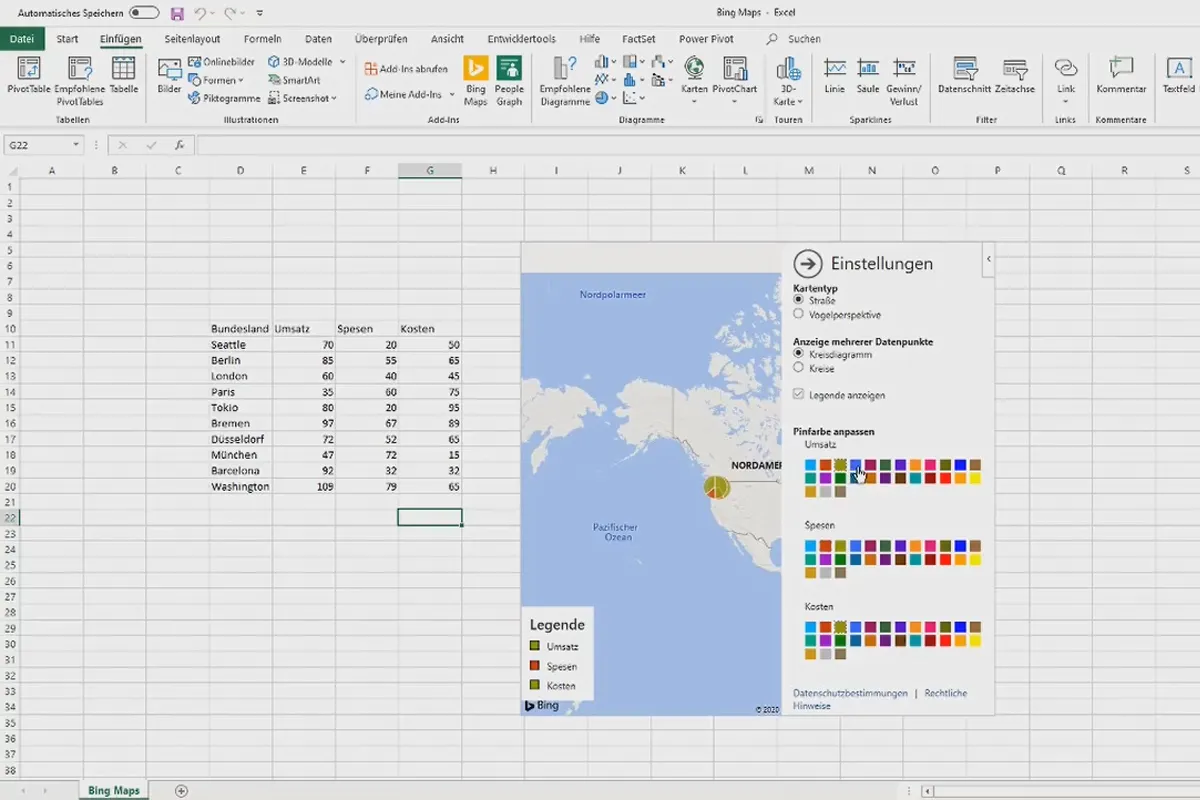
Task: Launch the Bing Maps add-in
Action: pos(475,82)
